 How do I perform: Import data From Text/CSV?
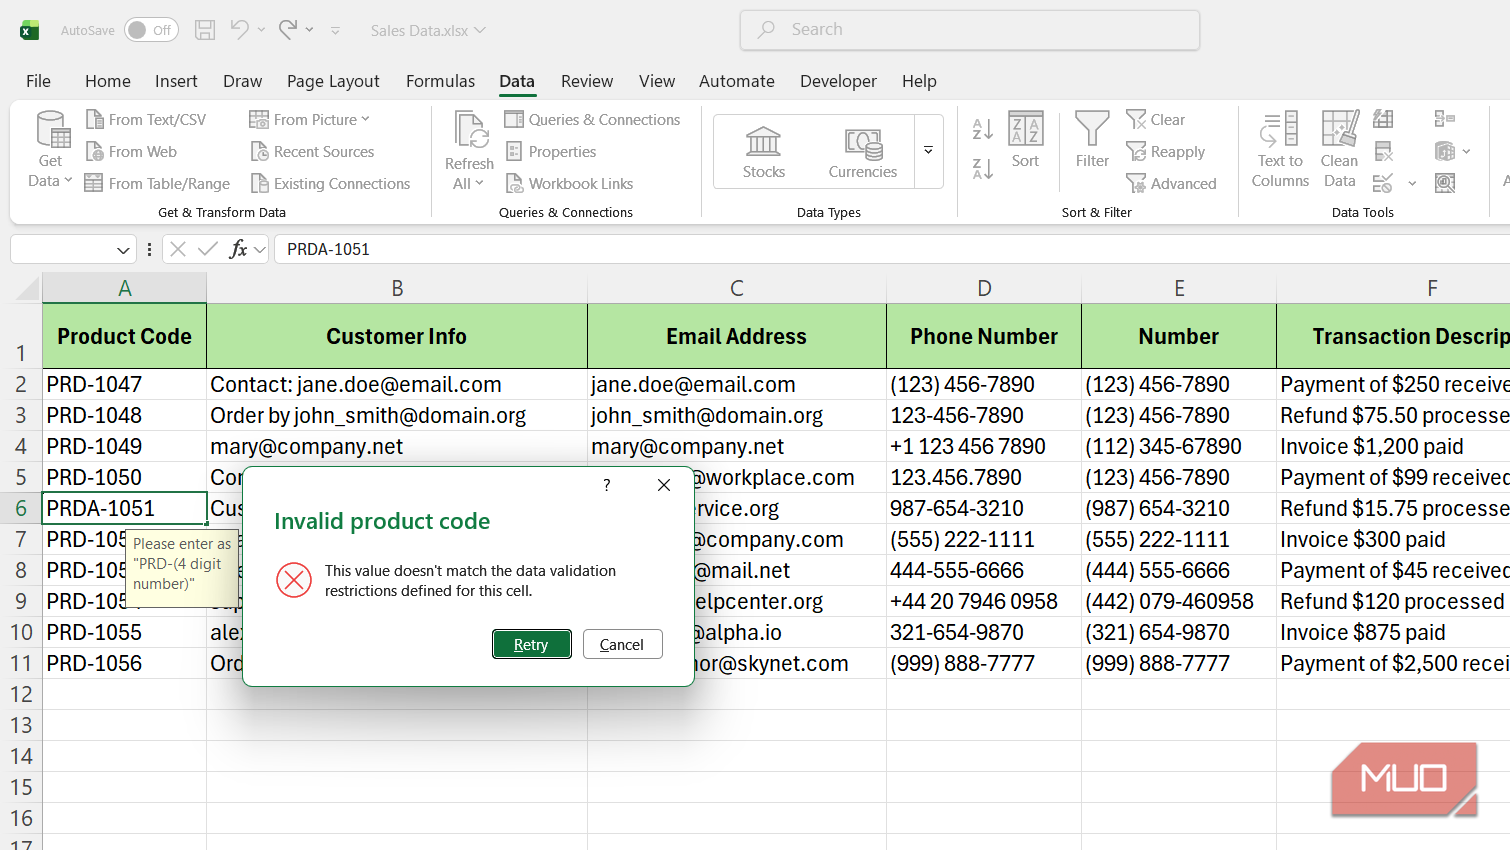point(146,120)
